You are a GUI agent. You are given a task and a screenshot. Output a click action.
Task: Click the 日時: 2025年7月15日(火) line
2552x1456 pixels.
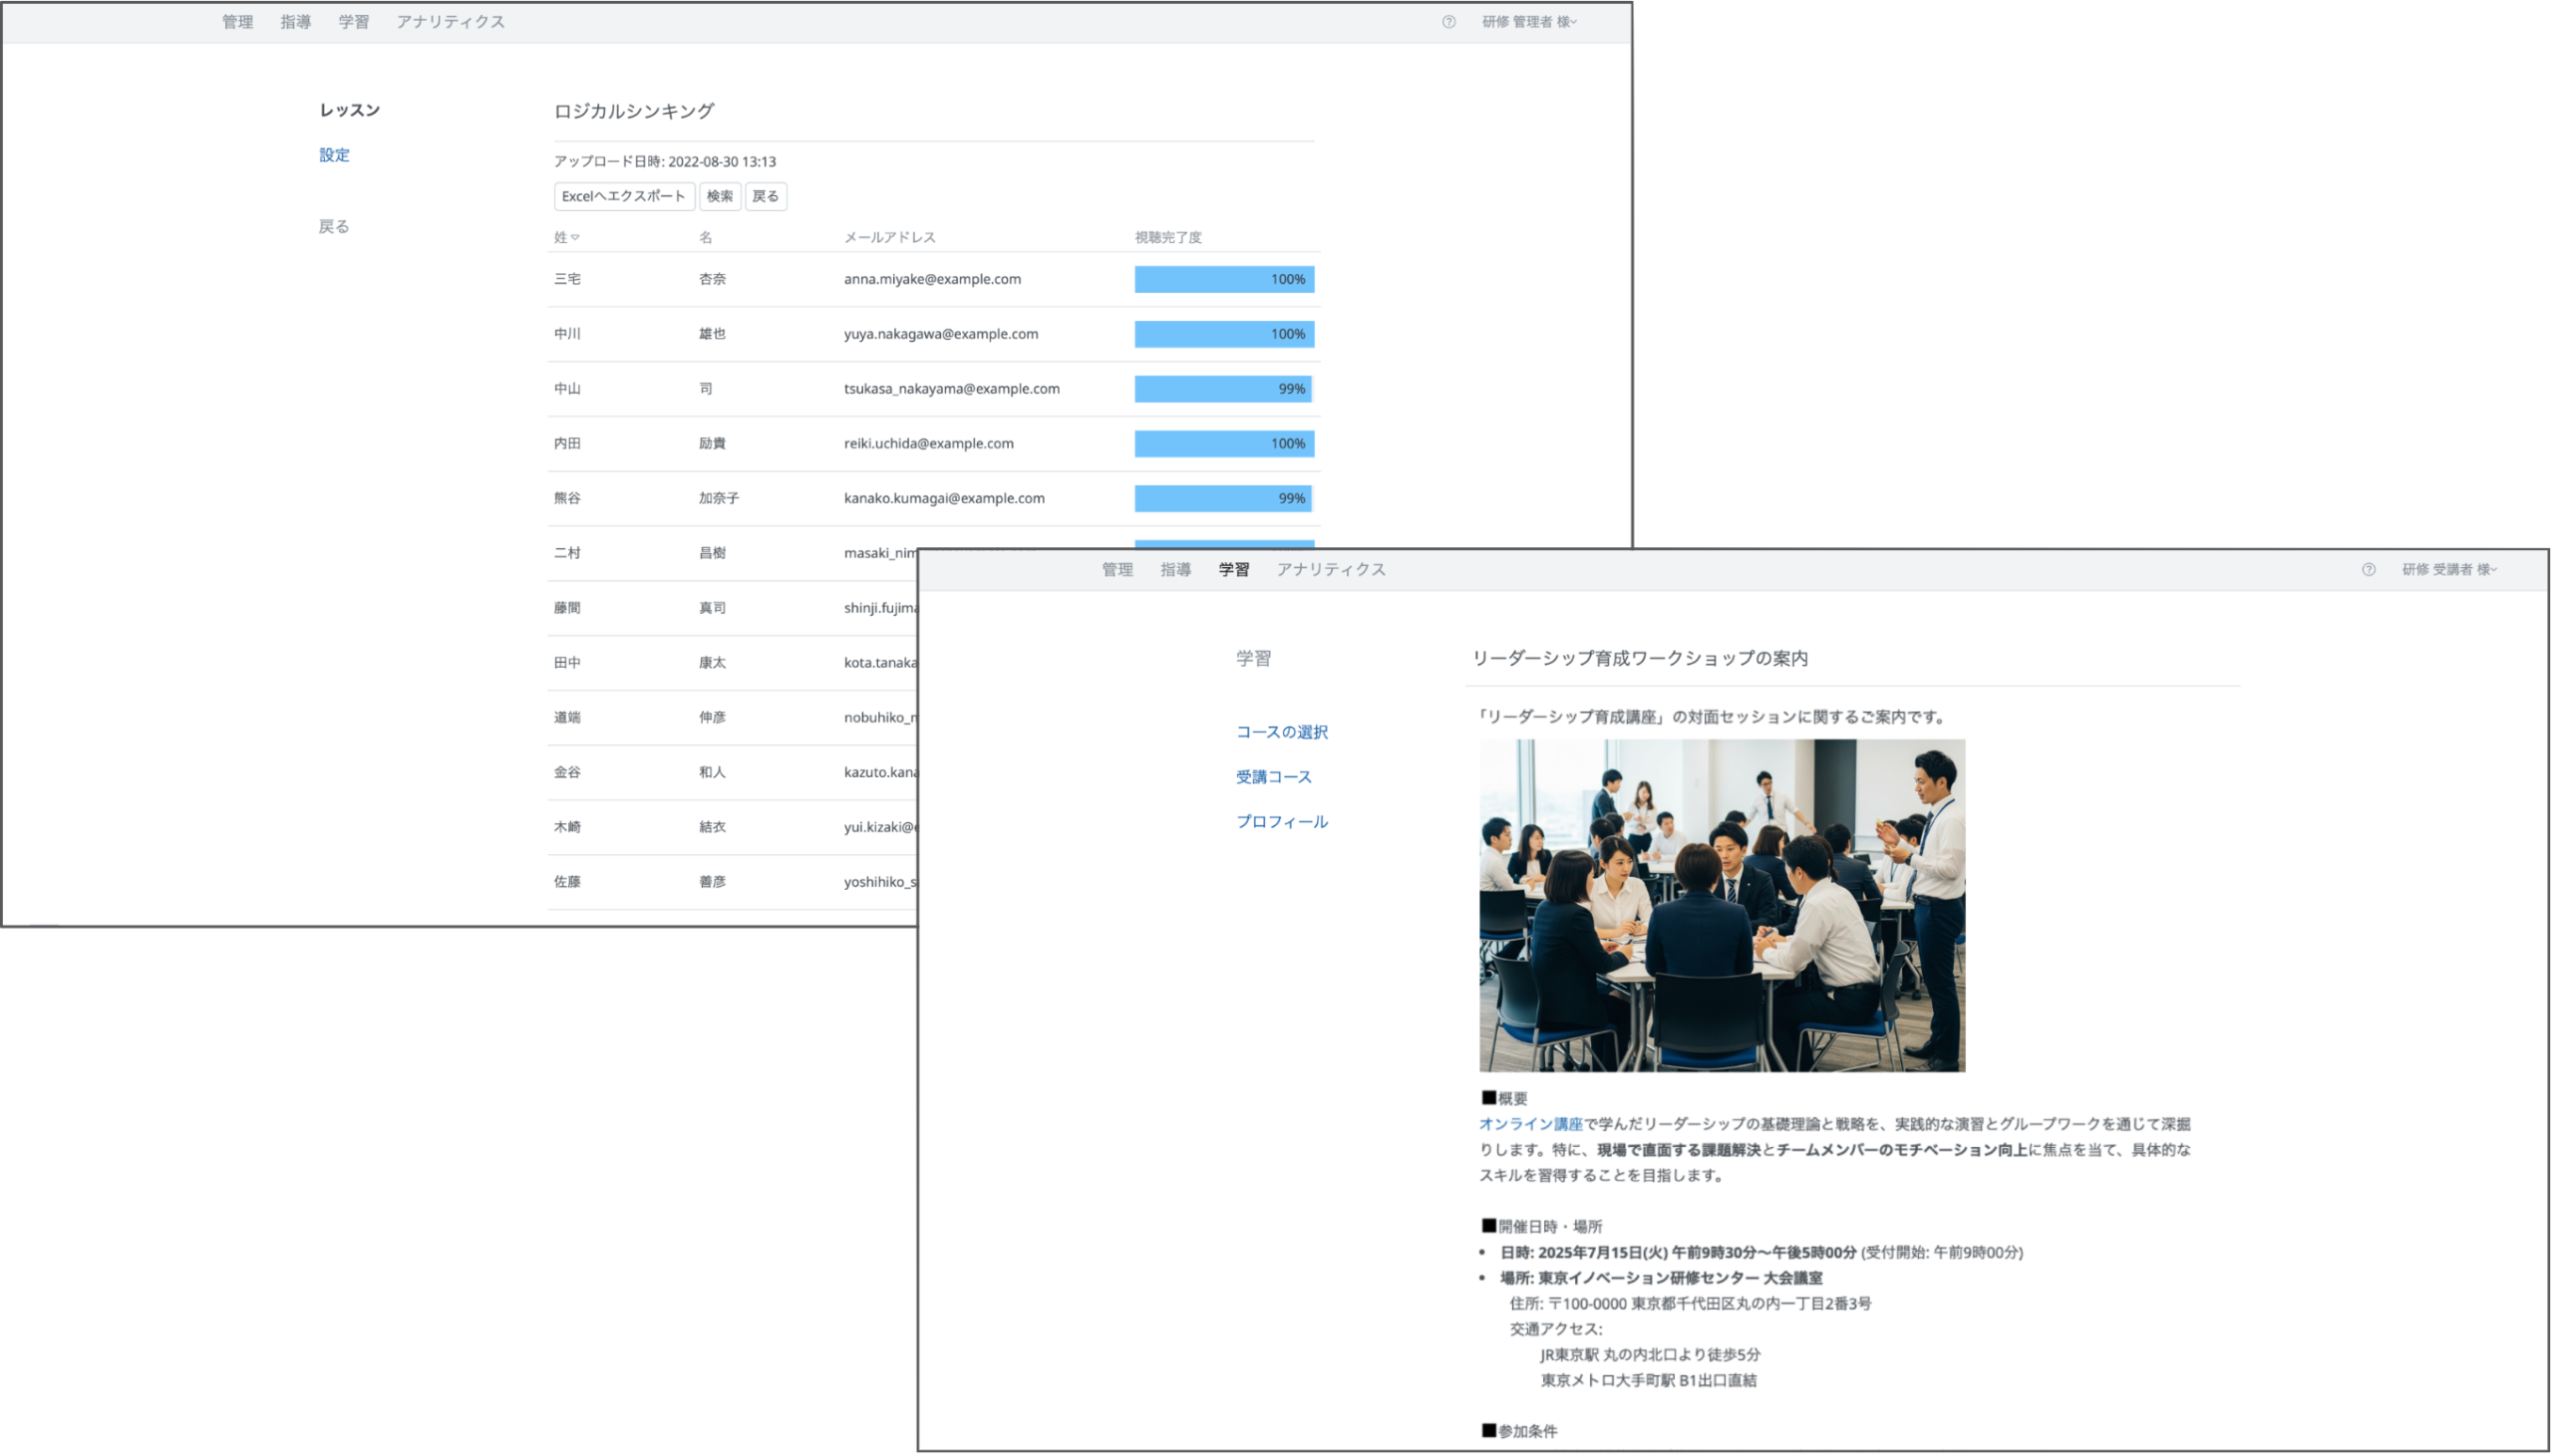(x=1761, y=1253)
